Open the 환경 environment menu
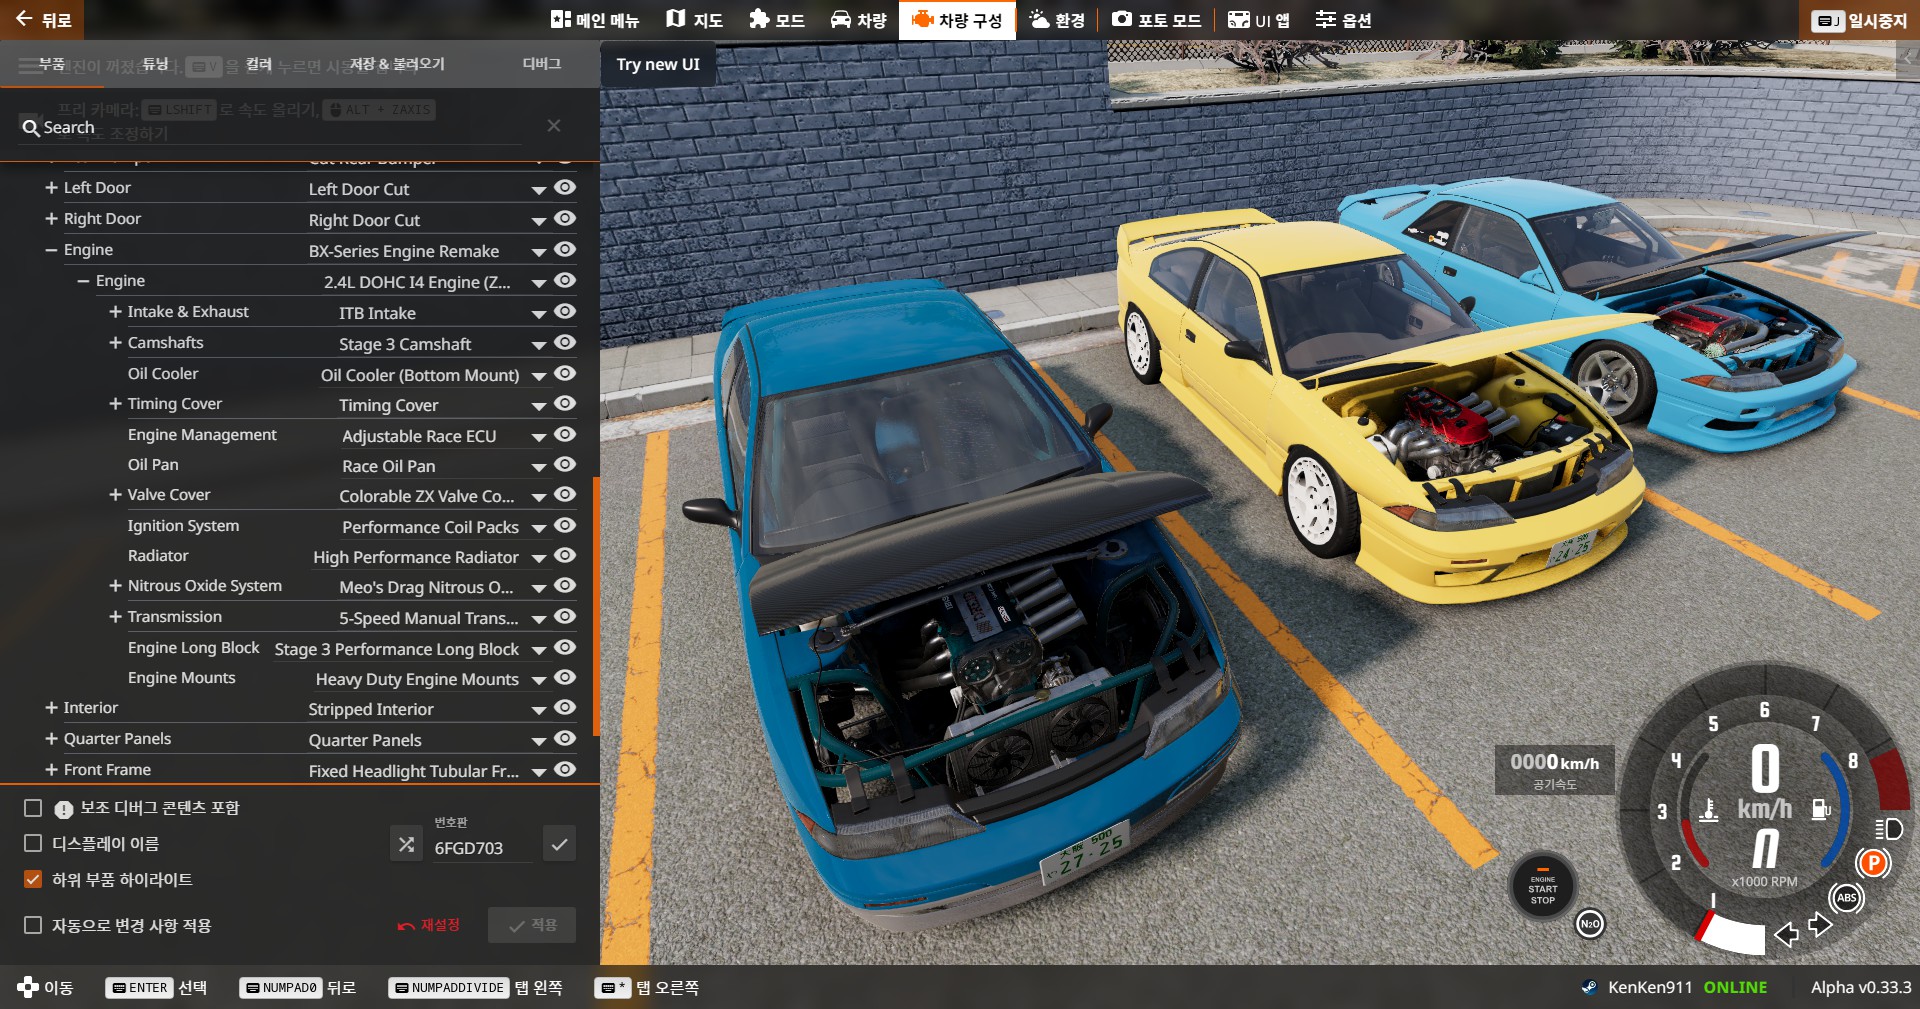 coord(1057,20)
